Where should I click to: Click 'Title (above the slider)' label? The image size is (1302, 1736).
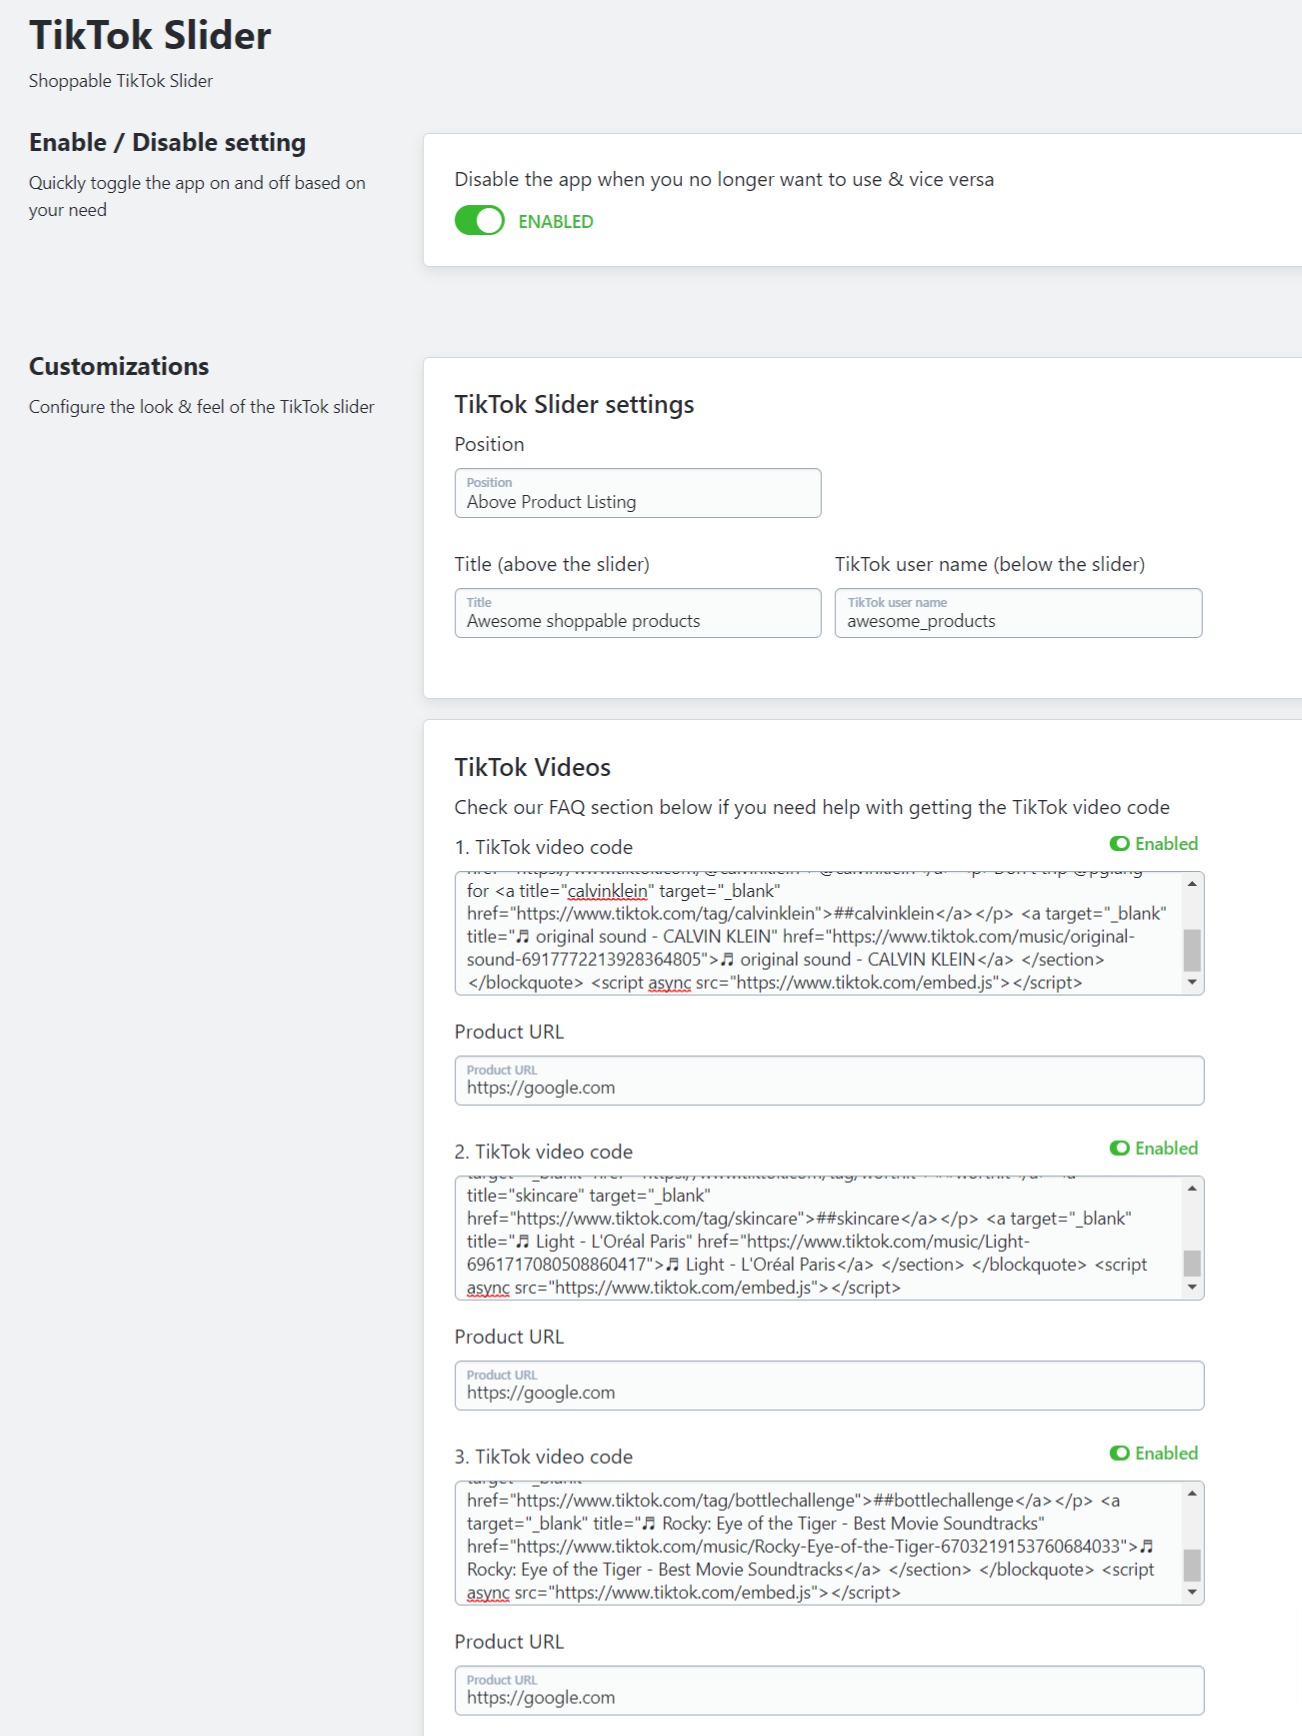[552, 564]
